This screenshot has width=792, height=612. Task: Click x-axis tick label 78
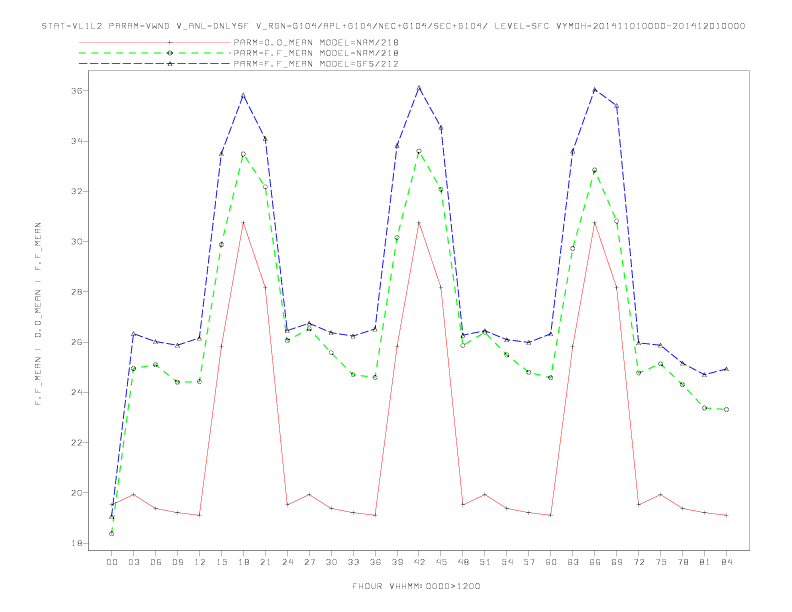pyautogui.click(x=683, y=562)
